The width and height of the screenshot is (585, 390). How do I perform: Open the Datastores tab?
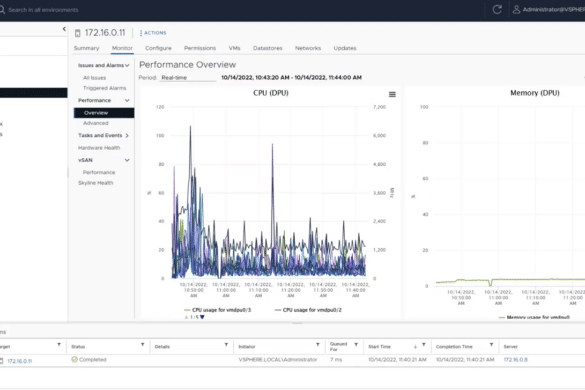(x=268, y=48)
